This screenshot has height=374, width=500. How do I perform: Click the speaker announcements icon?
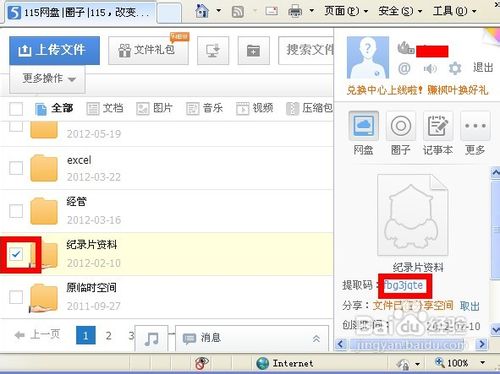(430, 69)
